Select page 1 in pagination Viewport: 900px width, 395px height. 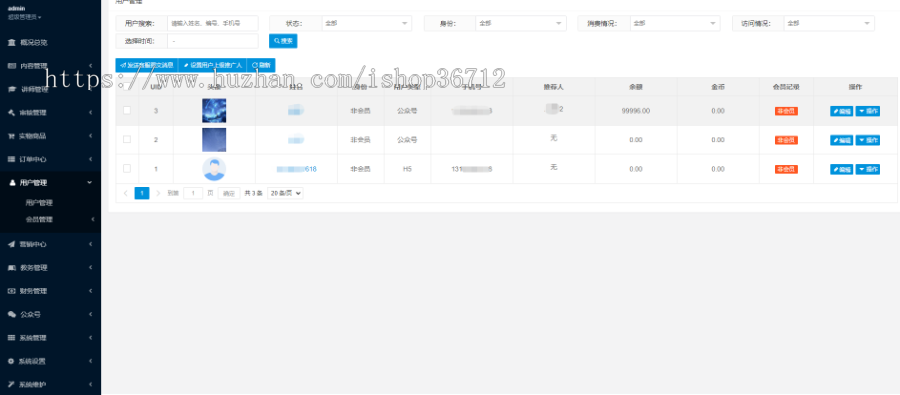(142, 193)
